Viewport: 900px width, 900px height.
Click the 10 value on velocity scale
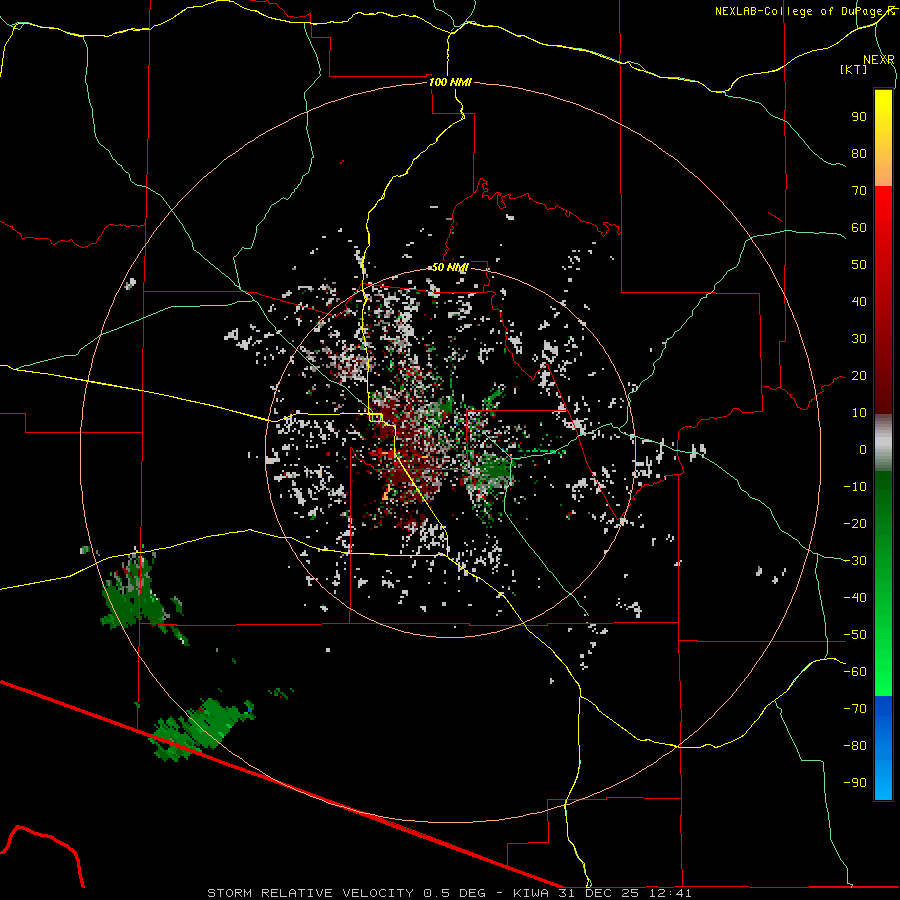(x=859, y=413)
